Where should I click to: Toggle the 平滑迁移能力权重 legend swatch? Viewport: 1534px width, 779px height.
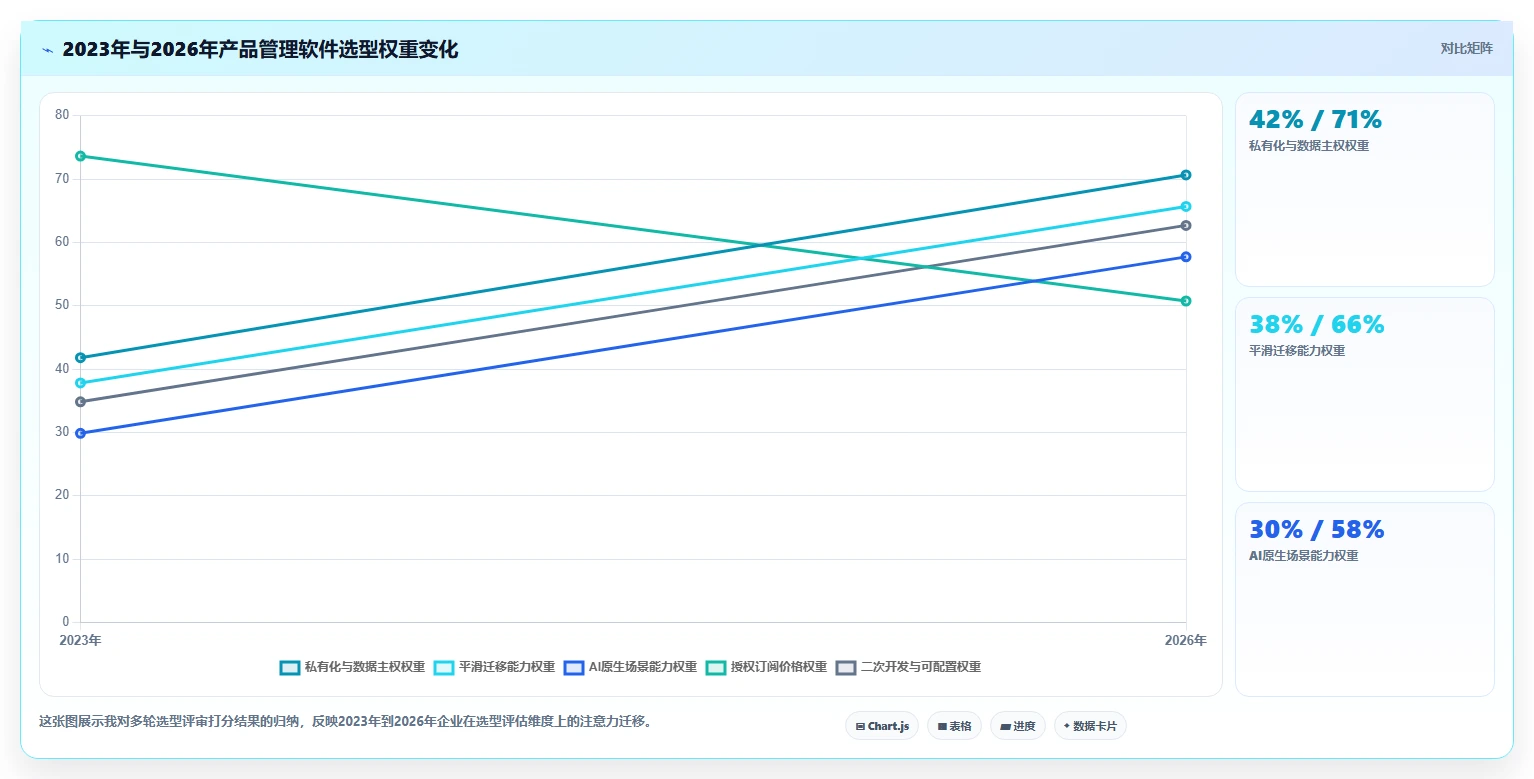pos(444,667)
